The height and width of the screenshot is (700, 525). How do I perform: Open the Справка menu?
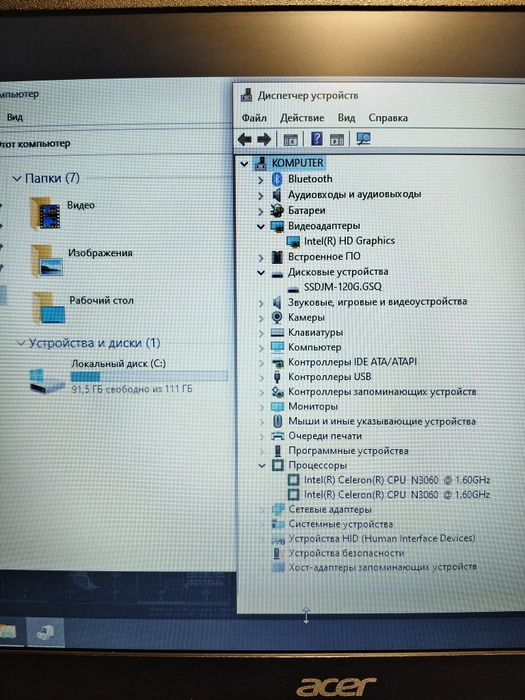point(388,118)
